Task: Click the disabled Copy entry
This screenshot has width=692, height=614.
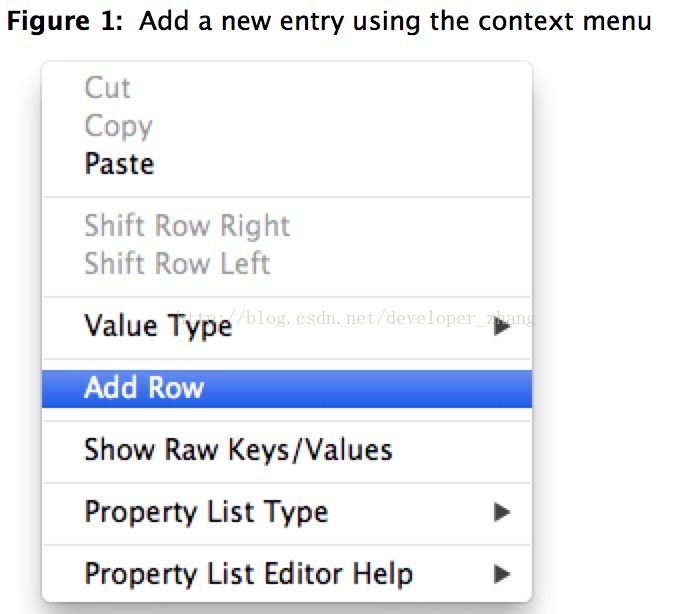Action: point(287,126)
